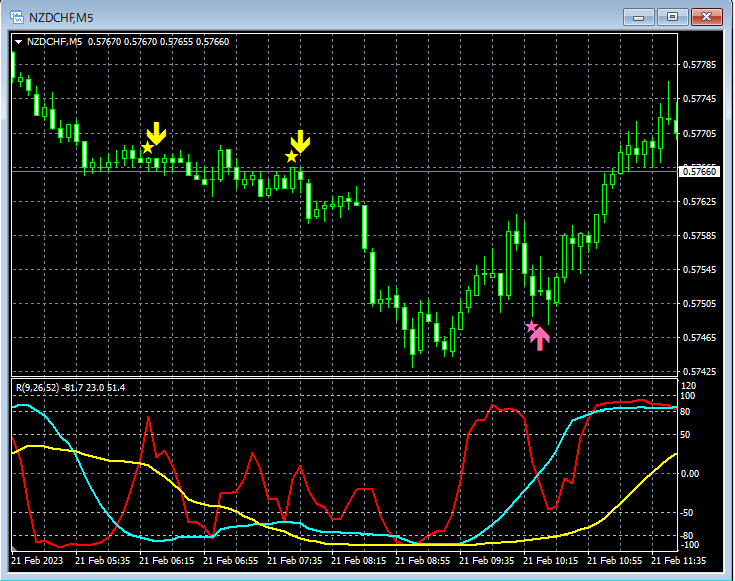Click the 21 Feb 2023 time axis label
Viewport: 735px width, 581px height.
tap(37, 561)
